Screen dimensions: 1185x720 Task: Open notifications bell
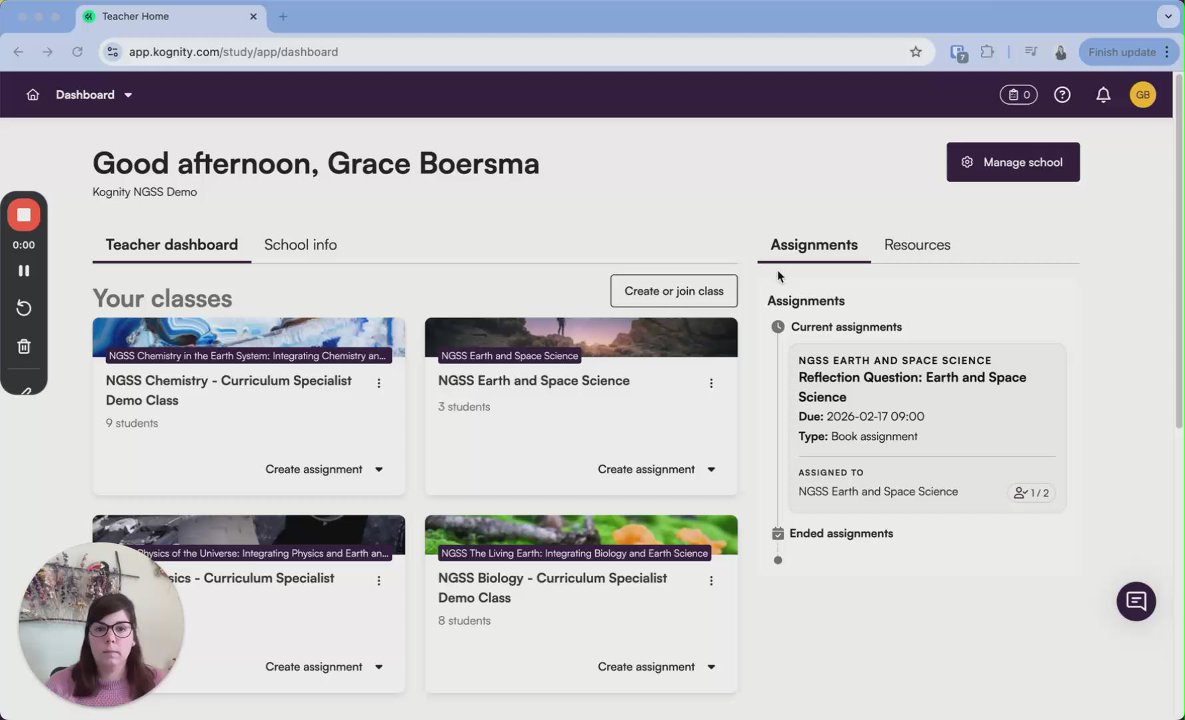(x=1103, y=94)
